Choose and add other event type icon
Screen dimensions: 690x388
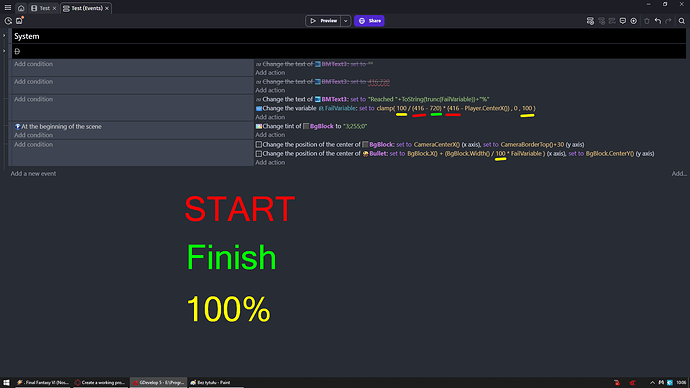(x=634, y=21)
